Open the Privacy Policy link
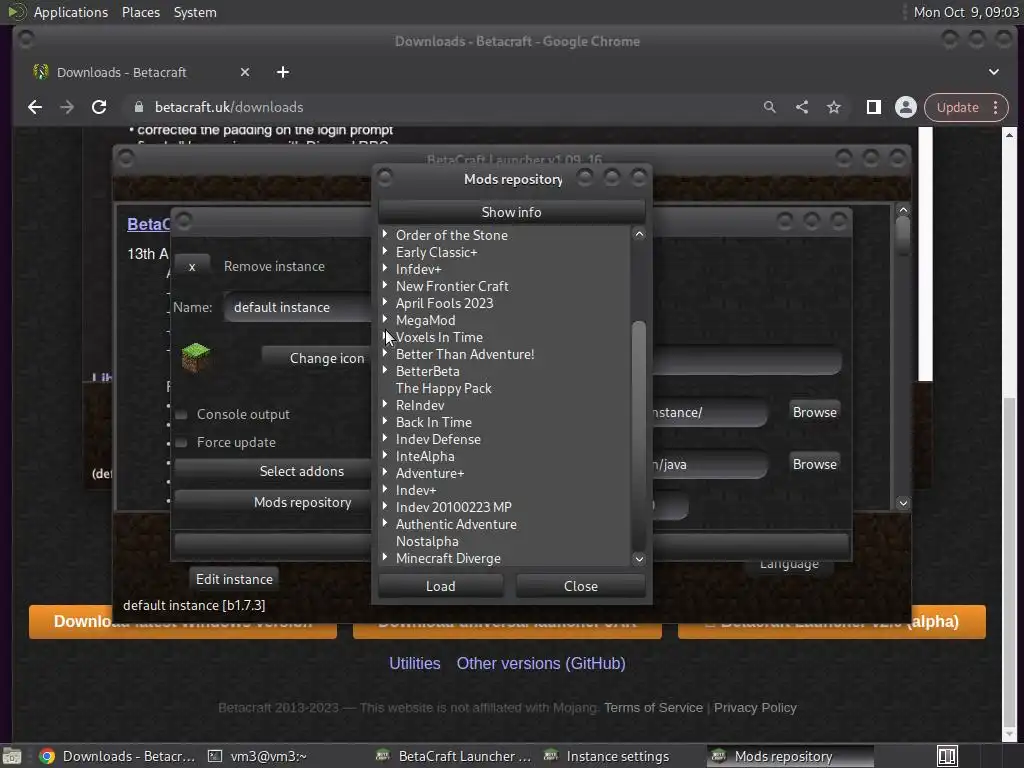Image resolution: width=1024 pixels, height=768 pixels. coord(755,708)
